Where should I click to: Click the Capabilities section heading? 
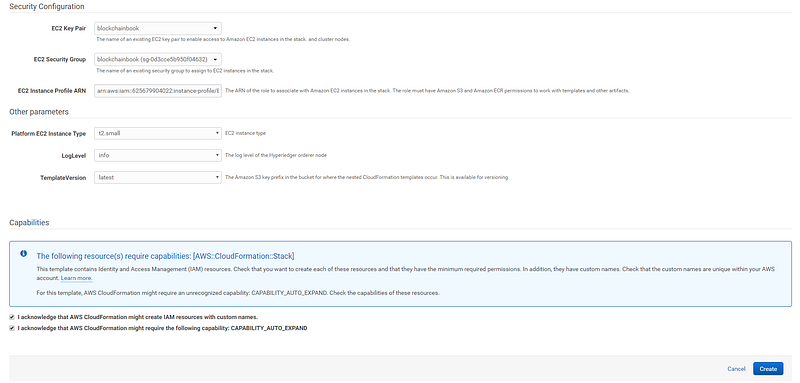[x=29, y=223]
